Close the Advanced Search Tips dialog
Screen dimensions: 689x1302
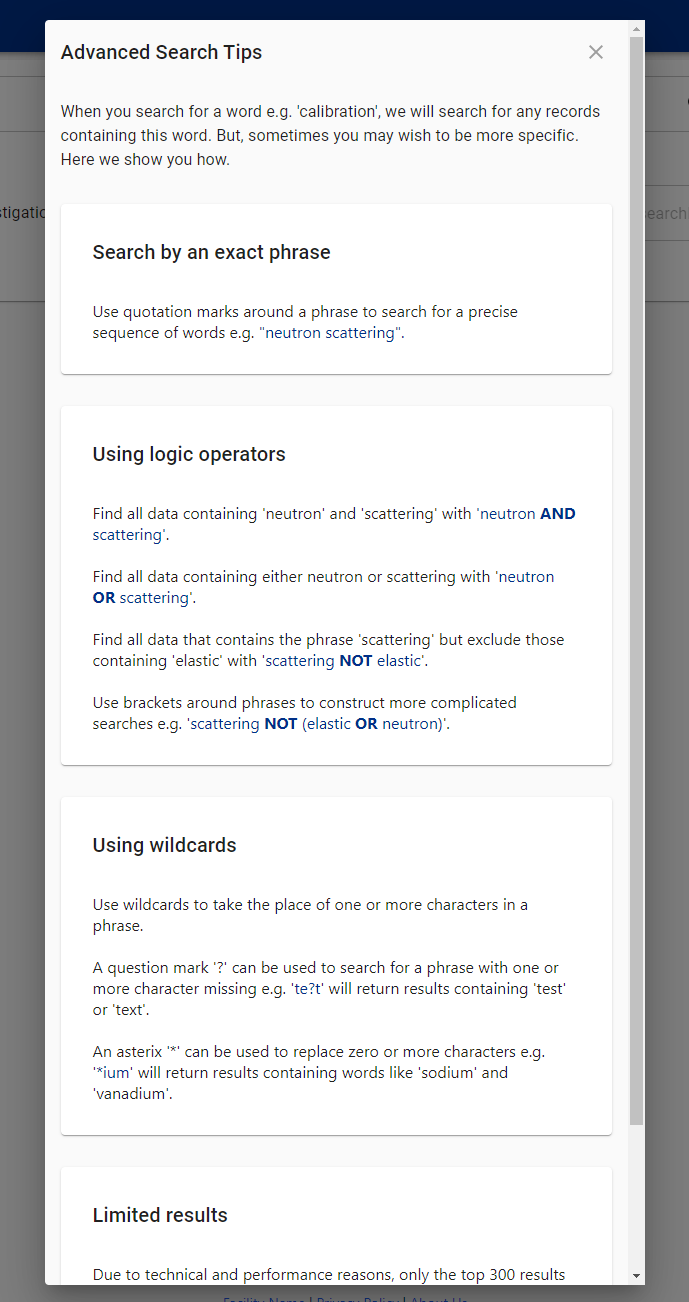click(x=595, y=52)
